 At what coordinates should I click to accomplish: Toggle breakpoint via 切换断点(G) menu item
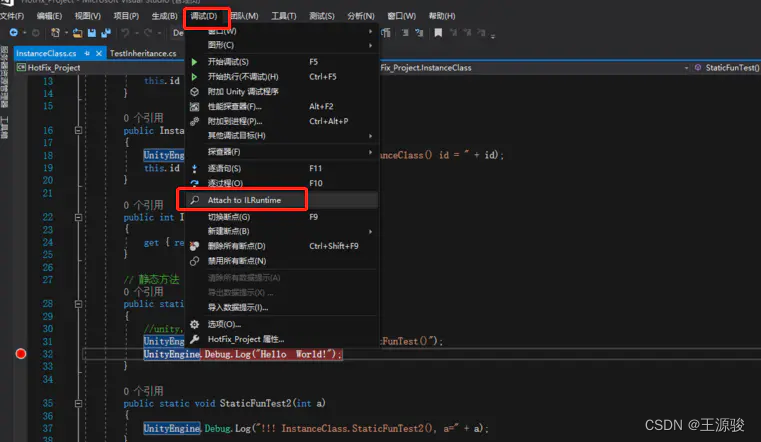(x=228, y=216)
